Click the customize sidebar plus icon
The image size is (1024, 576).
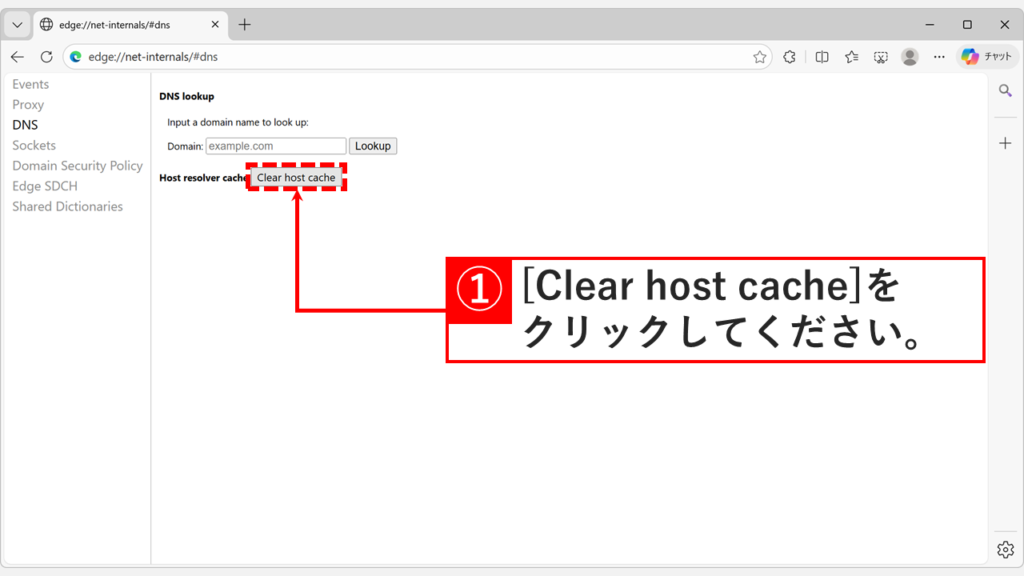tap(1005, 143)
